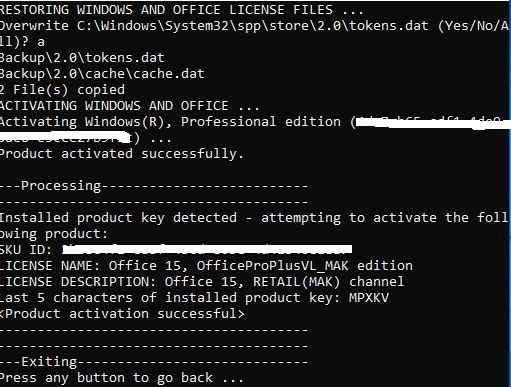Click the 'Backup\2.0\cache\cache.dat' line

coord(102,74)
